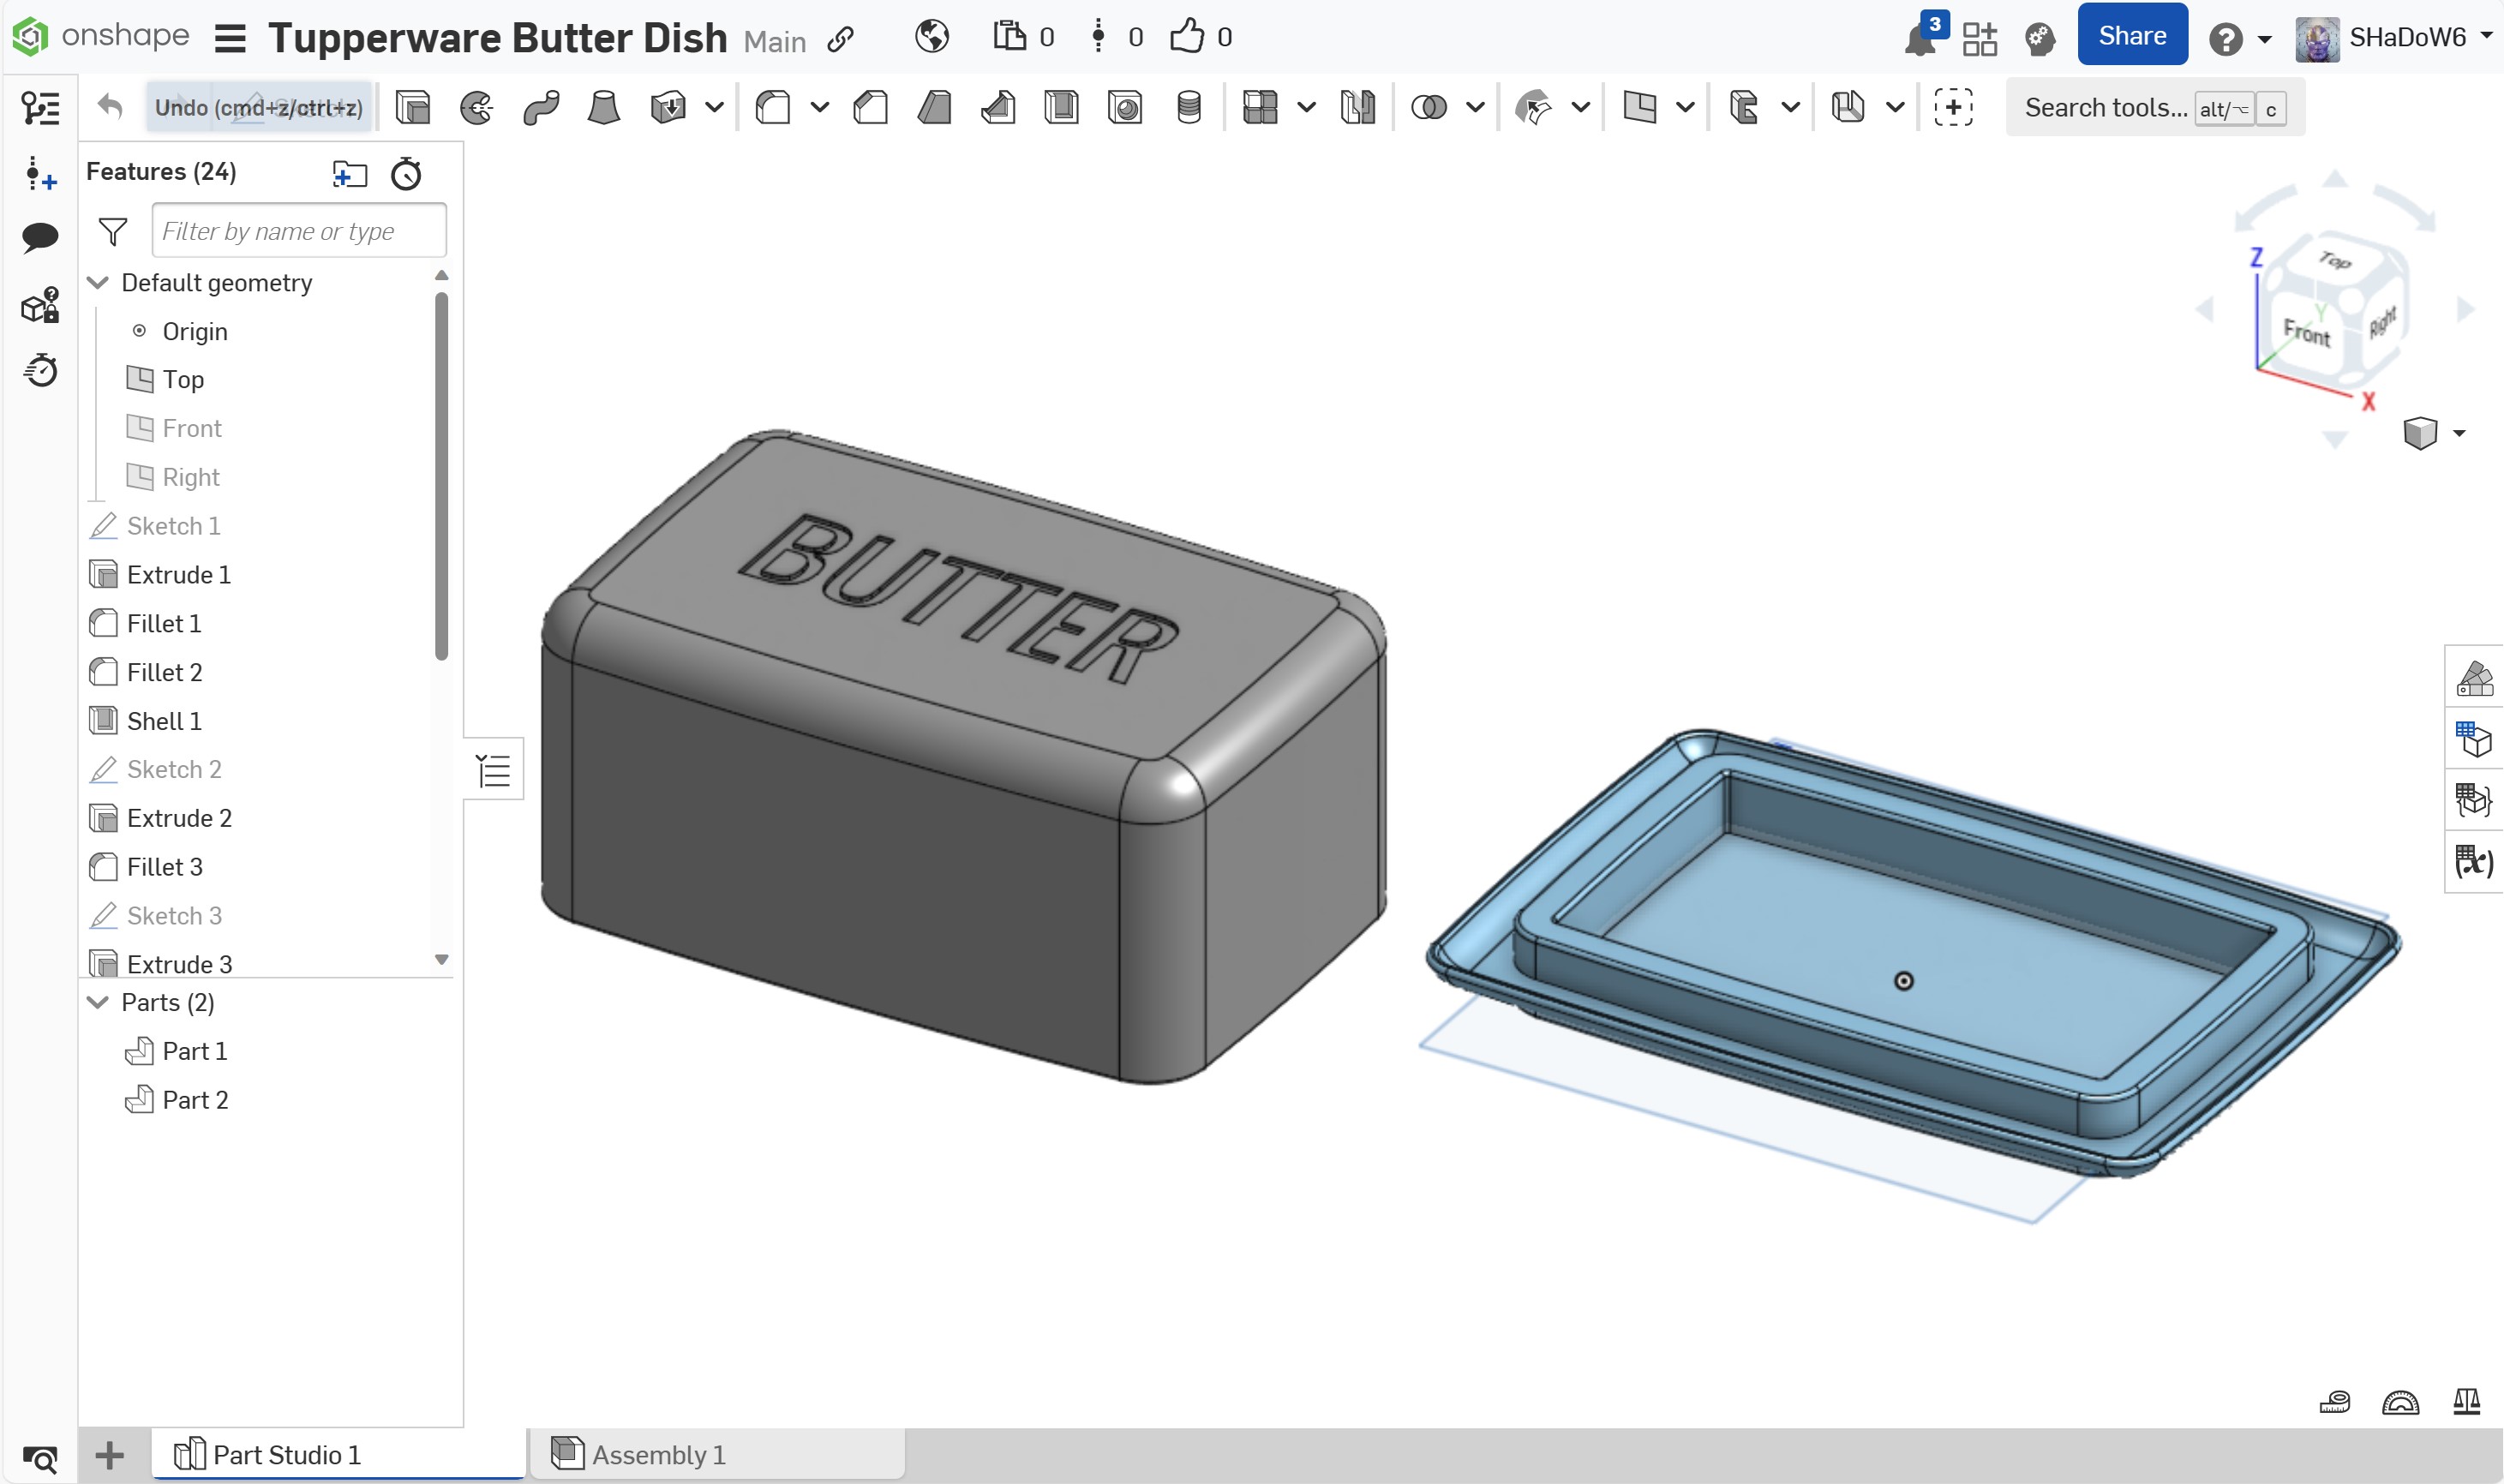
Task: Select the Sweep tool
Action: 541,107
